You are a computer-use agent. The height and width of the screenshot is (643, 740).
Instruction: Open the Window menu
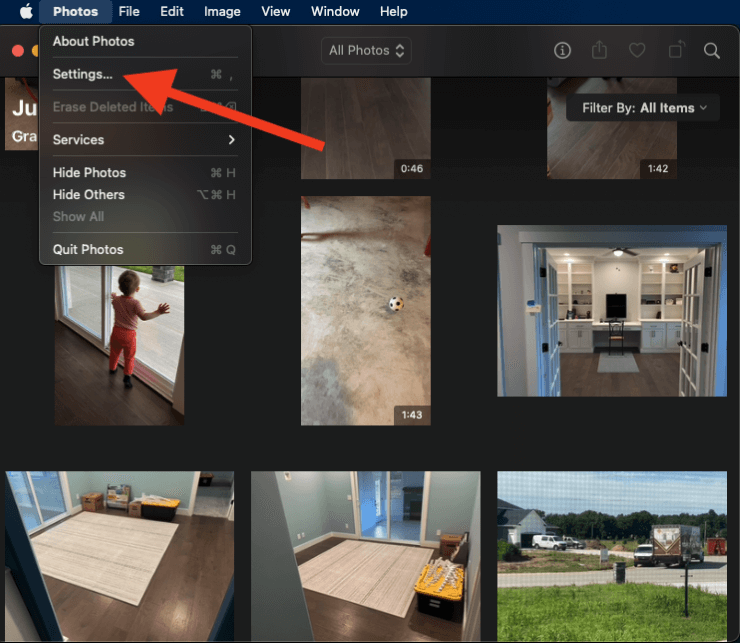335,12
